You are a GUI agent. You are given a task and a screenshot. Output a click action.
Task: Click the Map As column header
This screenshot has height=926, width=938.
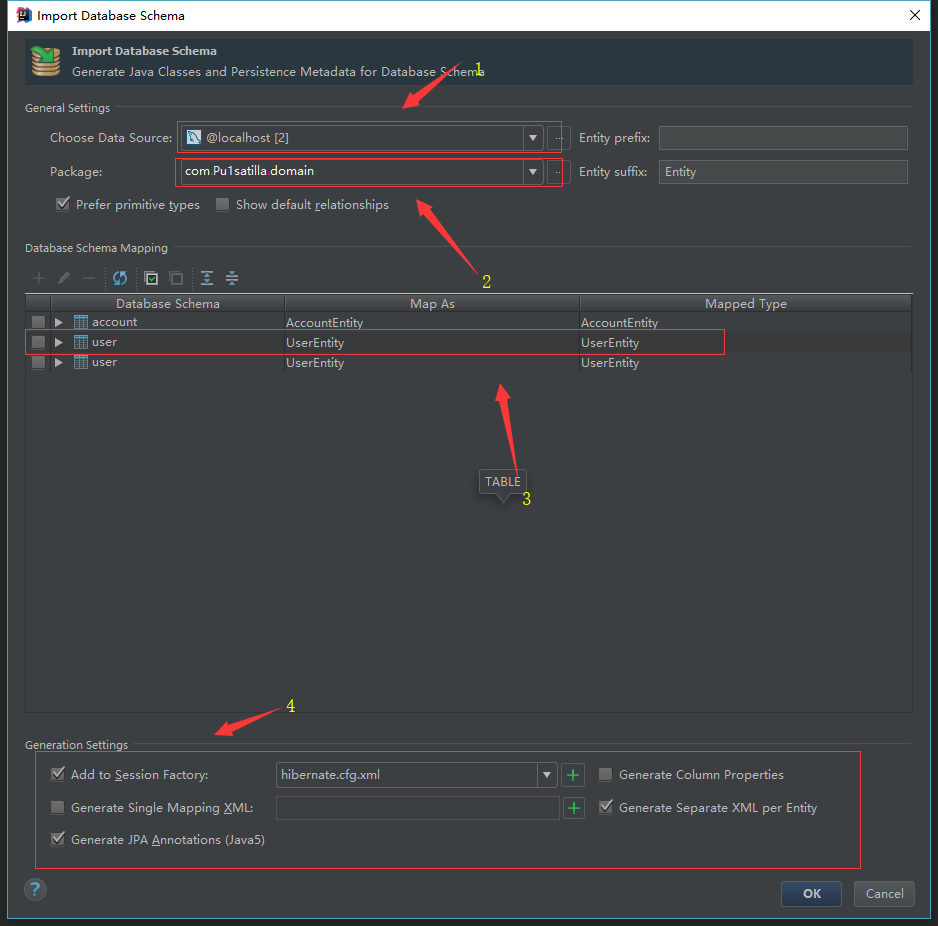432,304
